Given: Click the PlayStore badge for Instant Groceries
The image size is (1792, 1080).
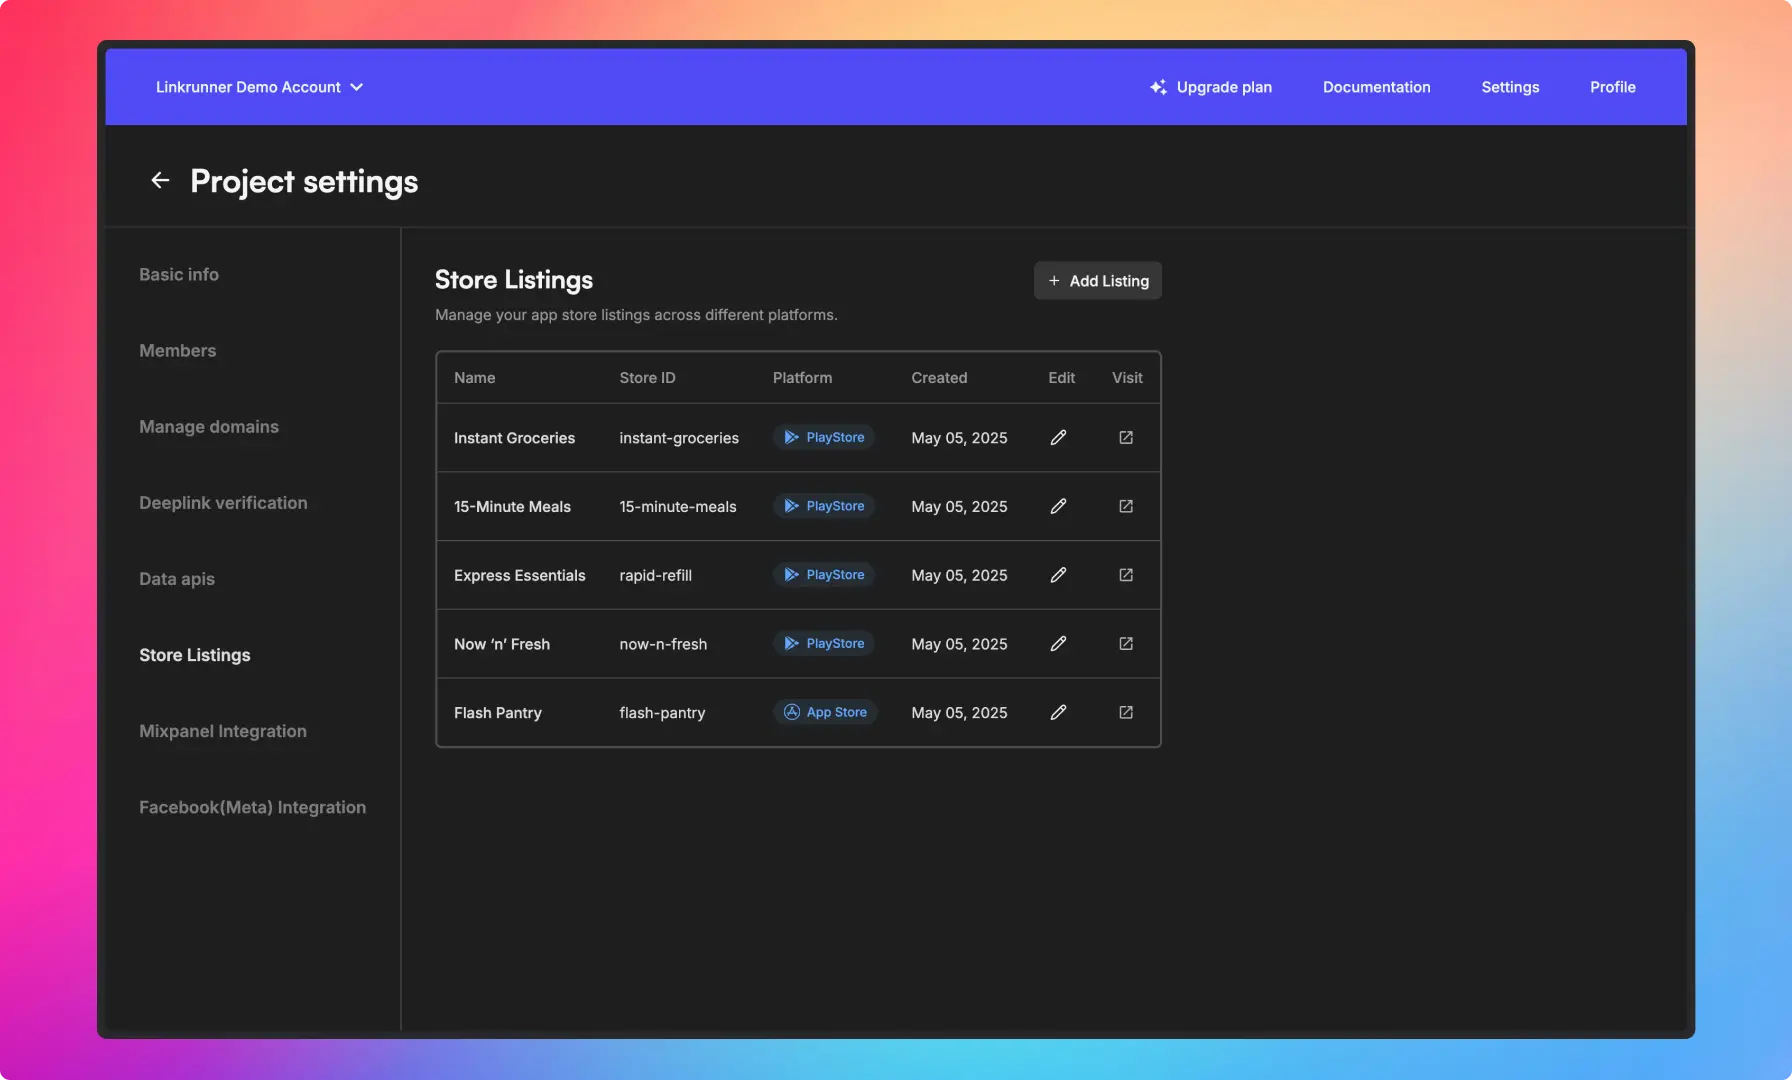Looking at the screenshot, I should 824,437.
